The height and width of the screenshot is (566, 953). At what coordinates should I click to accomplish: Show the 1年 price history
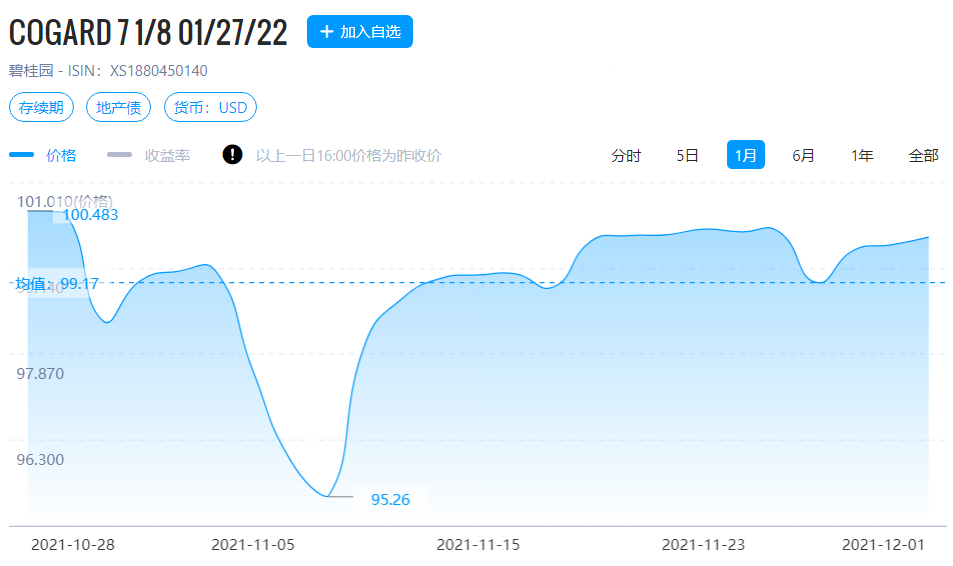click(862, 155)
